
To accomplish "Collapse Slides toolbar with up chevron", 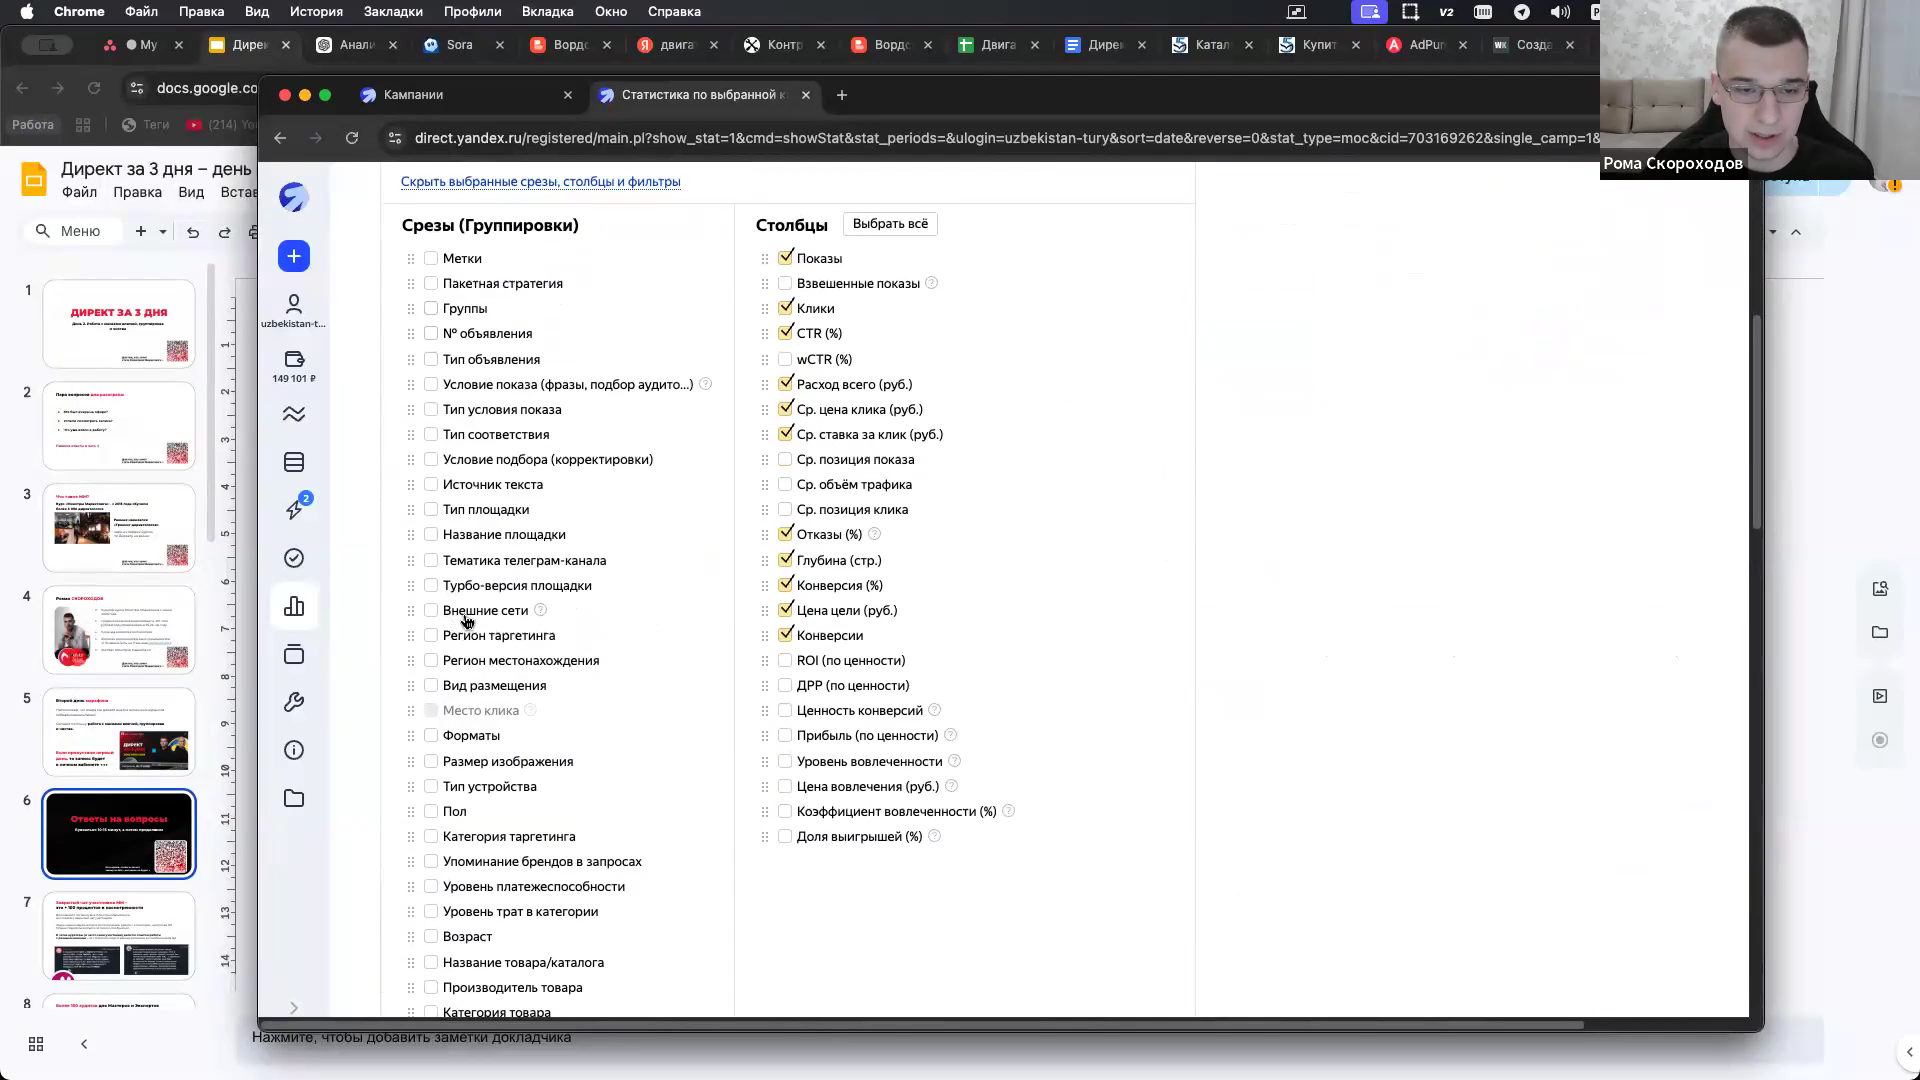I will (x=1796, y=232).
